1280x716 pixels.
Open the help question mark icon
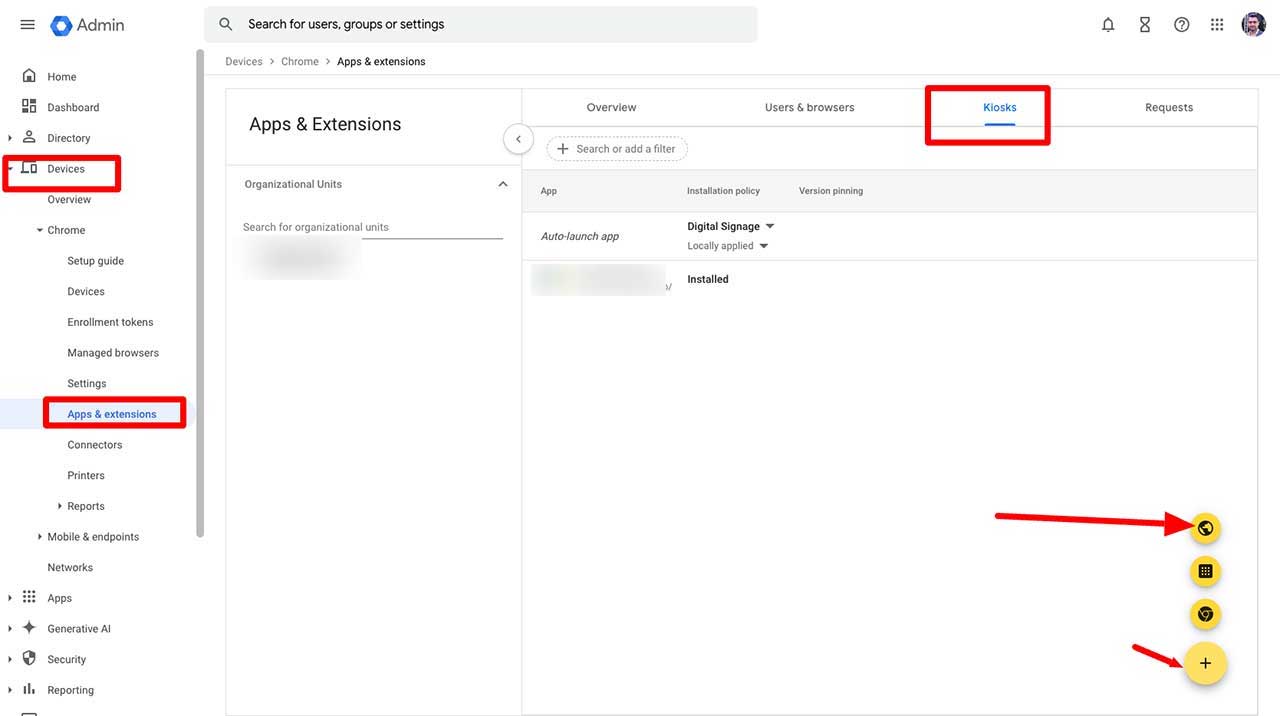tap(1181, 25)
